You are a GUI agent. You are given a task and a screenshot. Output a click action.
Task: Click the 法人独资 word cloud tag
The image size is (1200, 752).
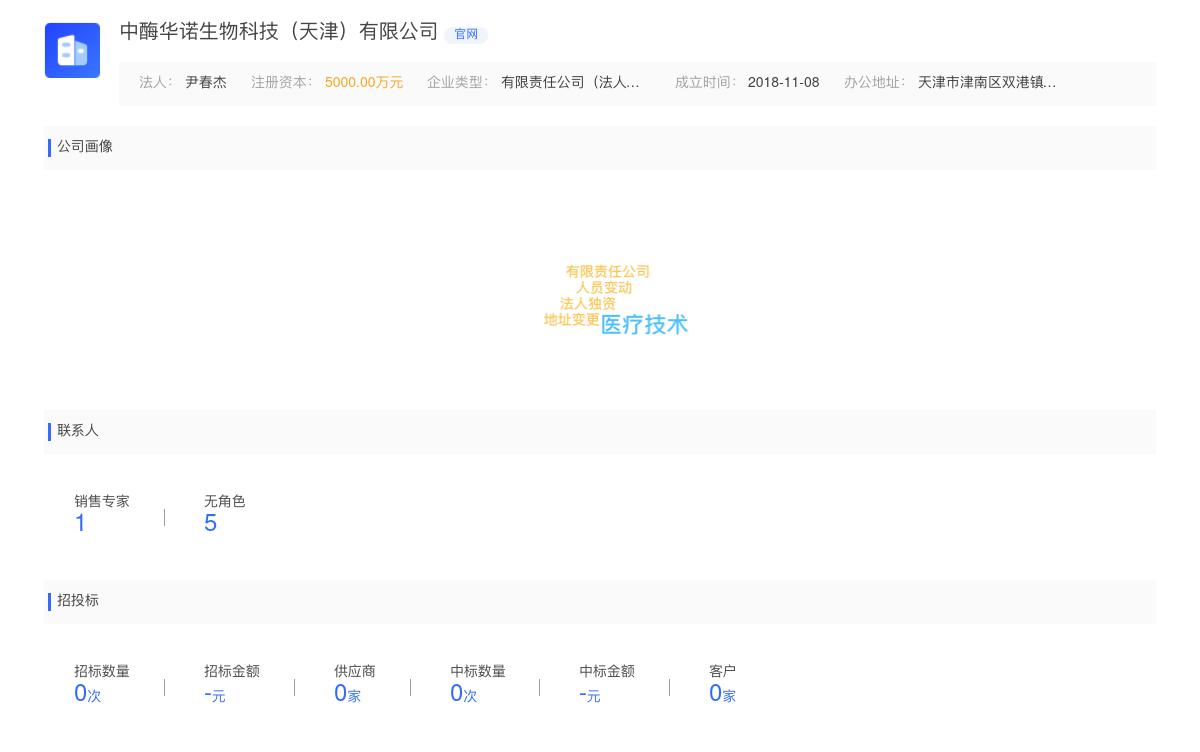[590, 302]
